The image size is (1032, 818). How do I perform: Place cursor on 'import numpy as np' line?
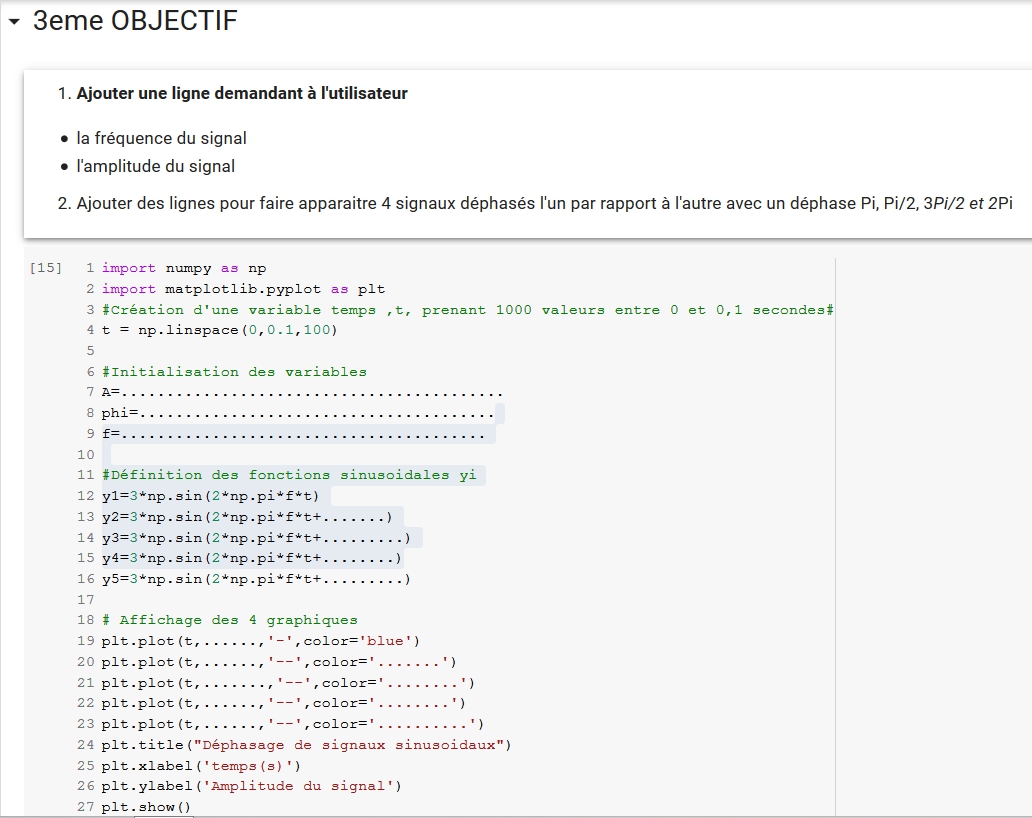click(x=184, y=268)
